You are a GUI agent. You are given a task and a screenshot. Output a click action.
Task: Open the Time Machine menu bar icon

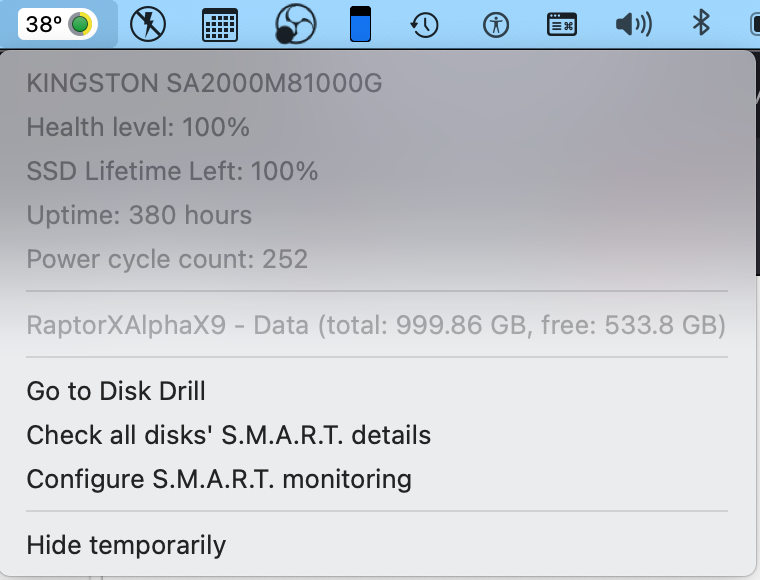point(424,25)
